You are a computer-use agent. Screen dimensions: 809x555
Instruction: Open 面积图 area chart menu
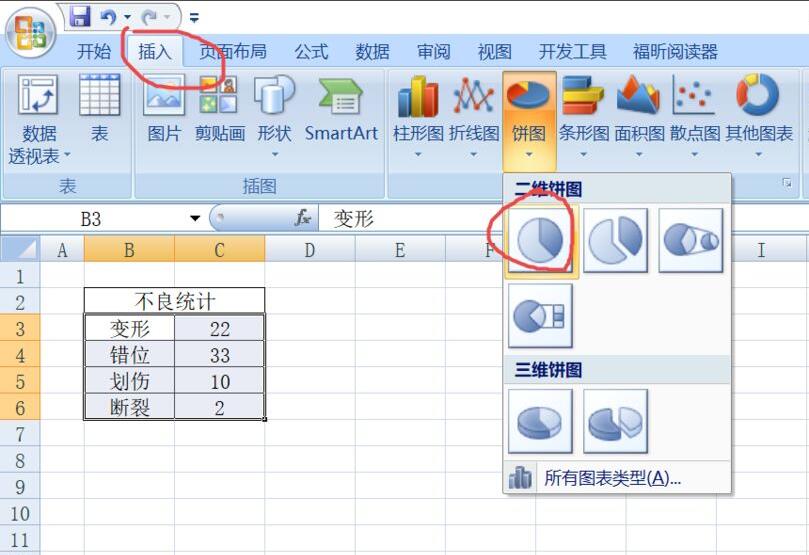[x=639, y=116]
